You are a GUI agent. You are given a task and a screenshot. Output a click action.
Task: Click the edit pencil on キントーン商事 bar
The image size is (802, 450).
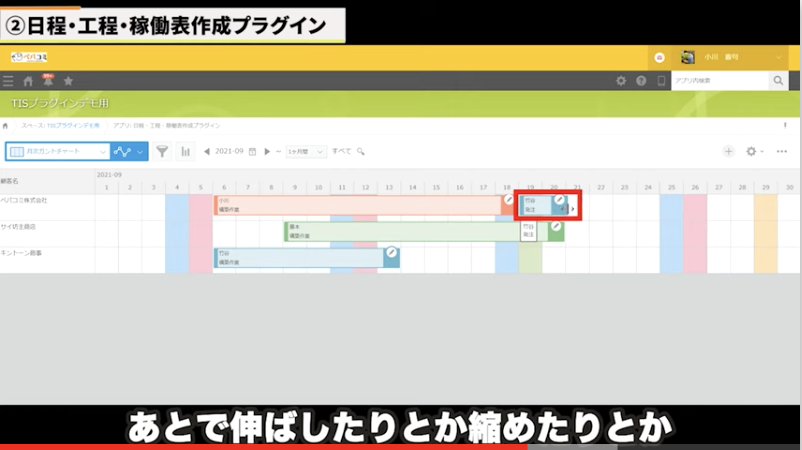(392, 252)
